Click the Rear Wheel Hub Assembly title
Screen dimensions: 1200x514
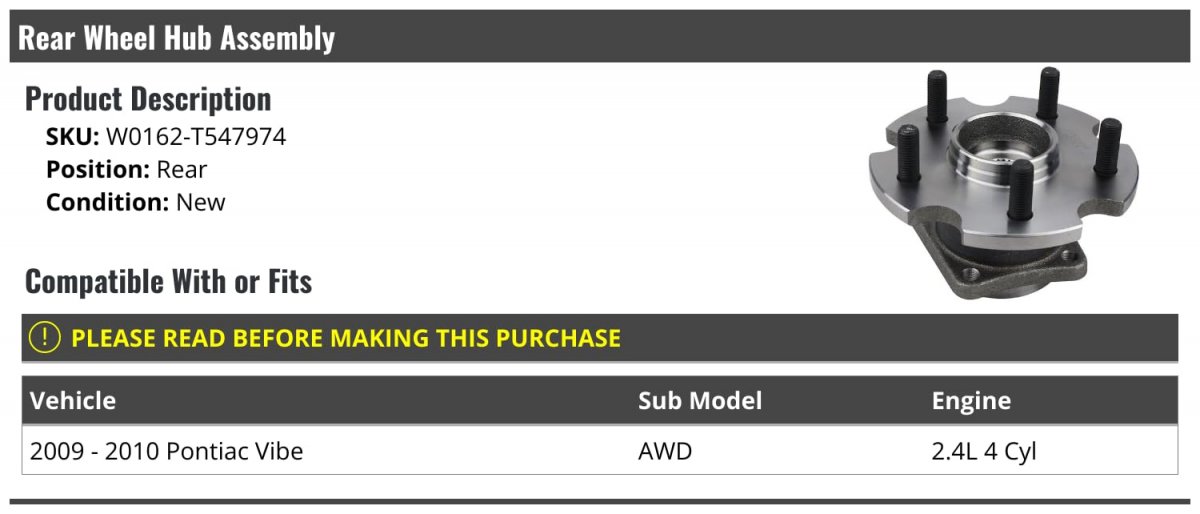point(177,38)
